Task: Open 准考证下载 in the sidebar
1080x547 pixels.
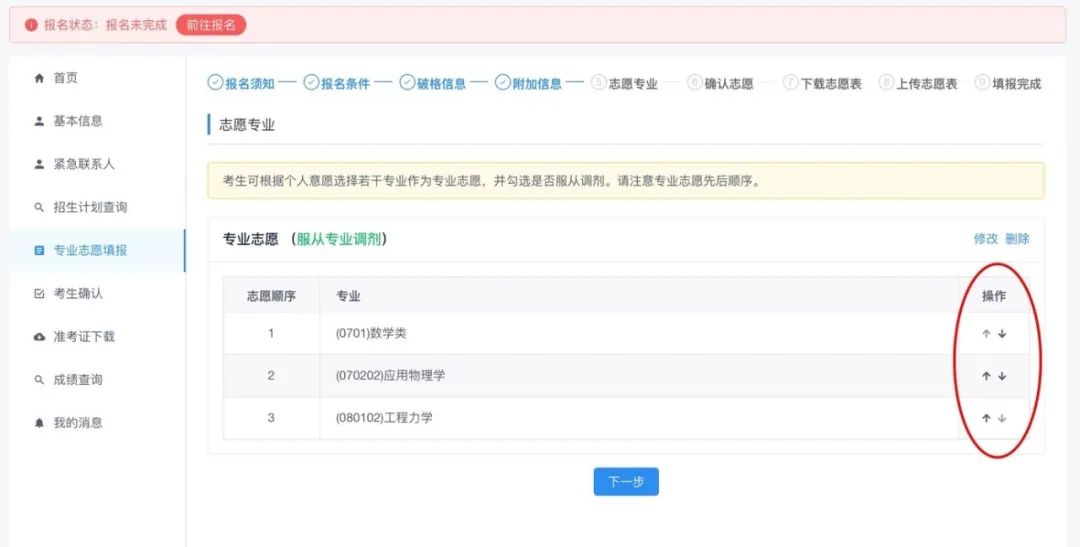Action: point(98,337)
